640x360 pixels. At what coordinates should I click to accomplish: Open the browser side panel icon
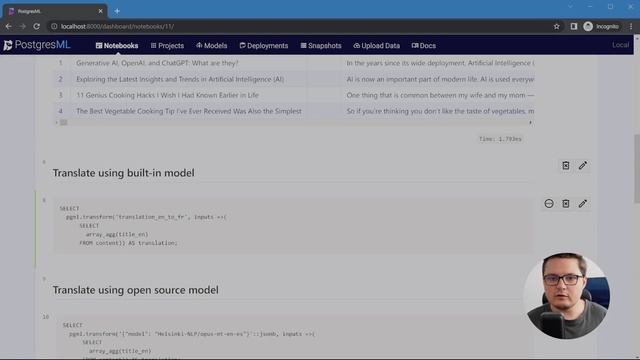pos(573,26)
